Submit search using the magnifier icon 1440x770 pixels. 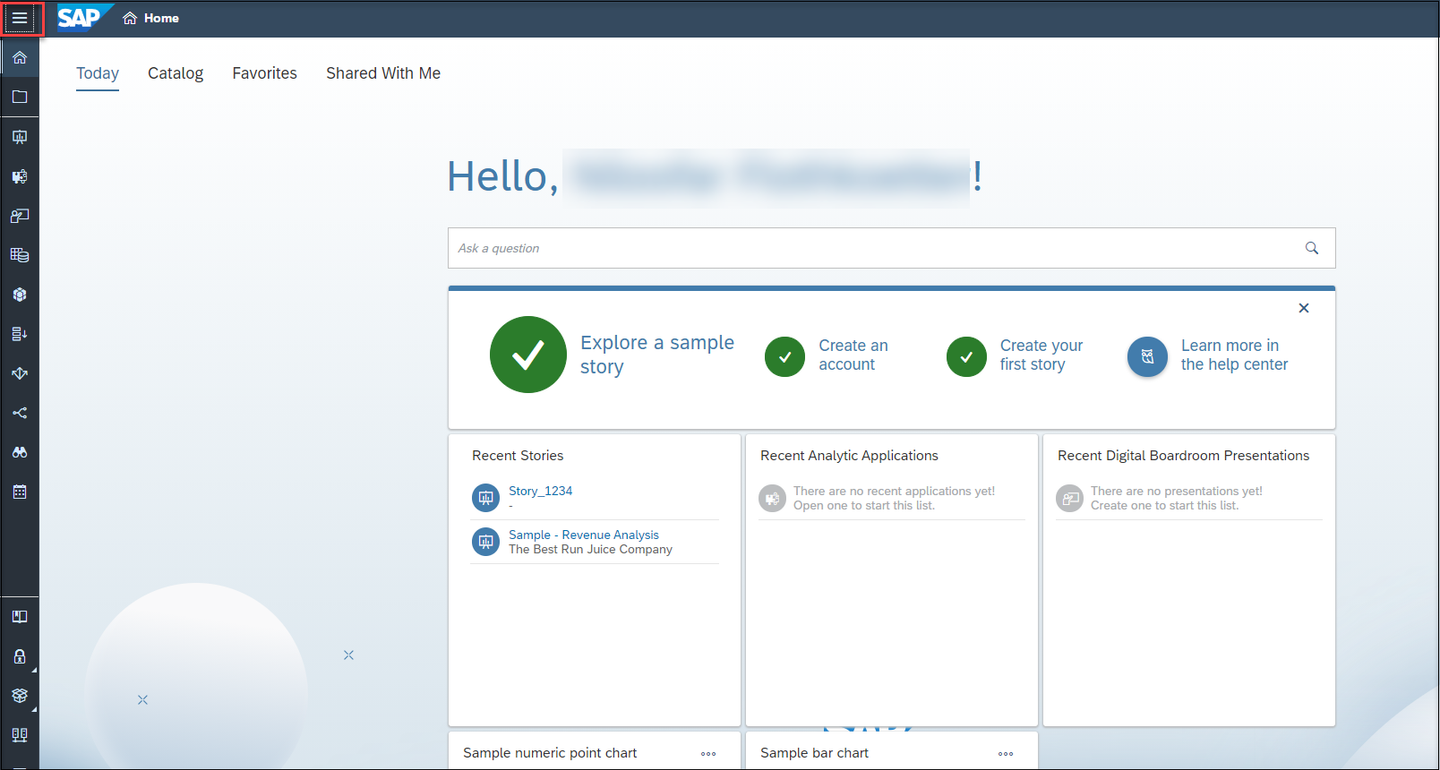pos(1312,248)
